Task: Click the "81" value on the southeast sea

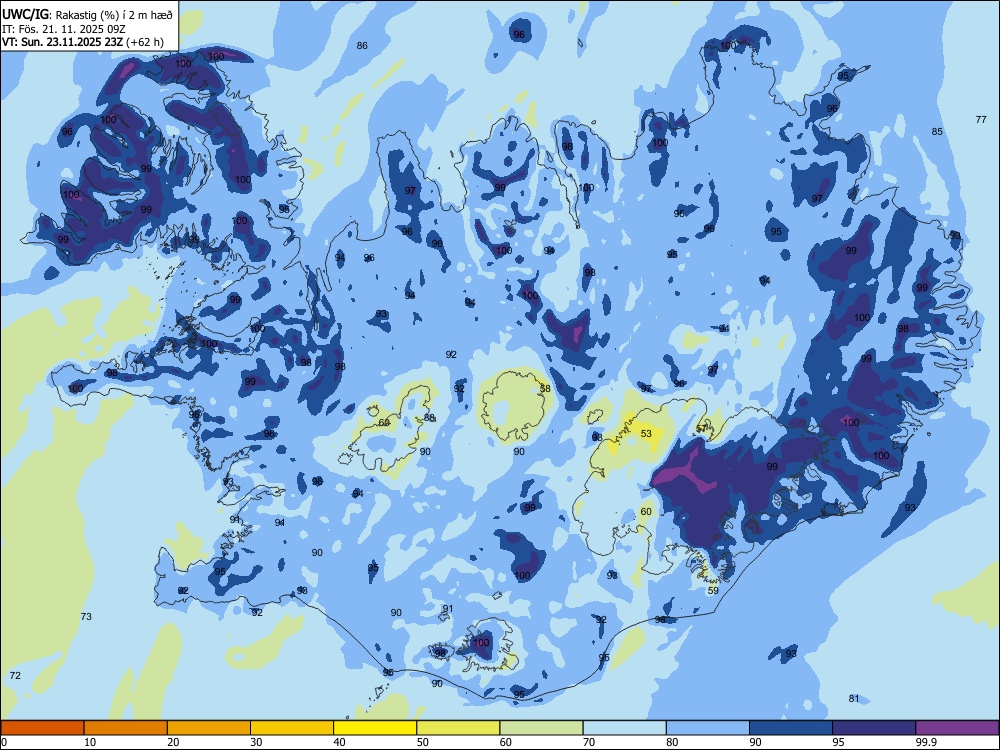Action: [x=854, y=698]
